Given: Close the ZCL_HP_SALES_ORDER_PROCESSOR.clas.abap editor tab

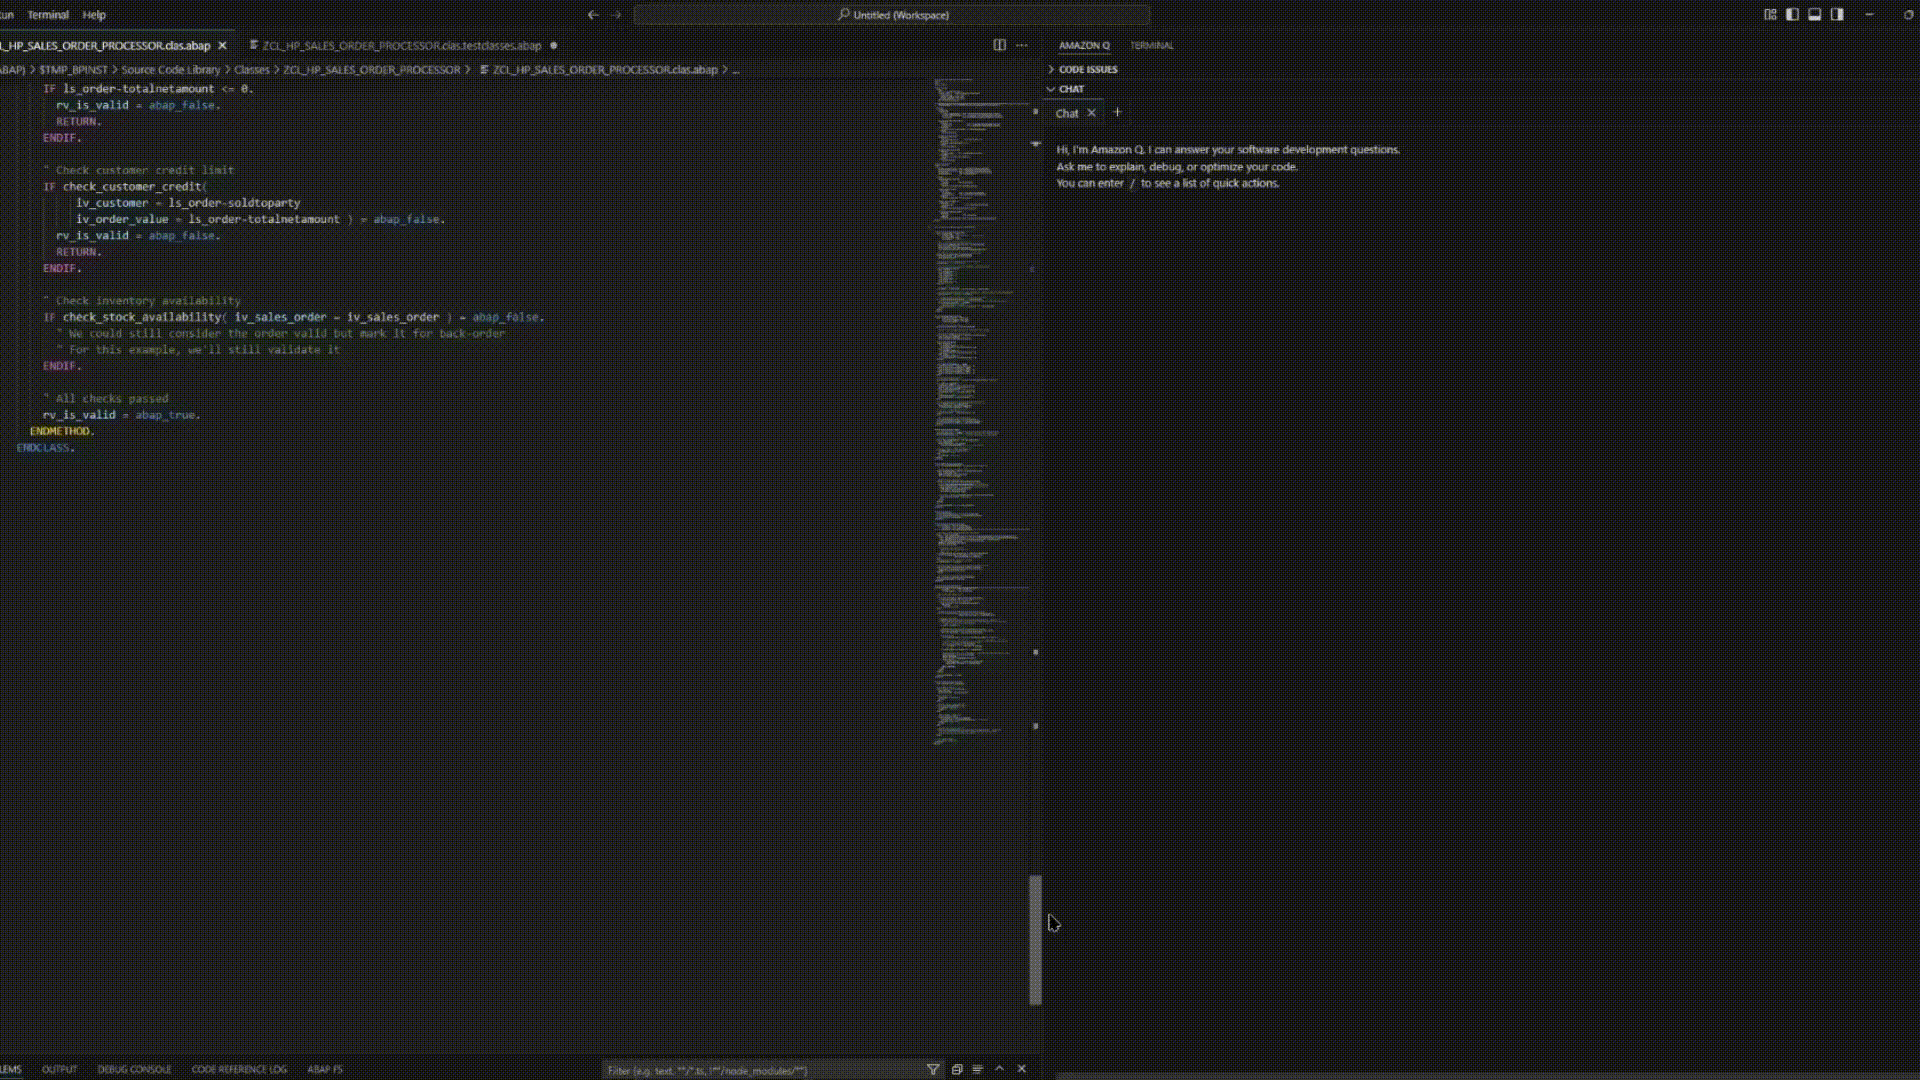Looking at the screenshot, I should click(222, 45).
